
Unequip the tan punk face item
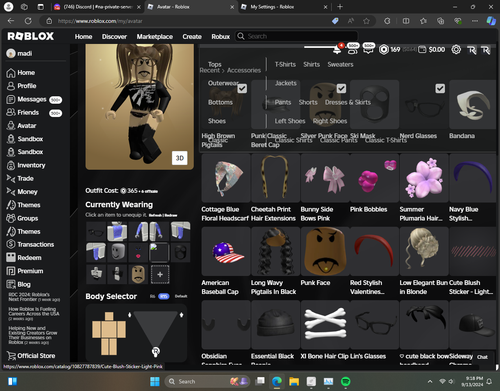[138, 274]
